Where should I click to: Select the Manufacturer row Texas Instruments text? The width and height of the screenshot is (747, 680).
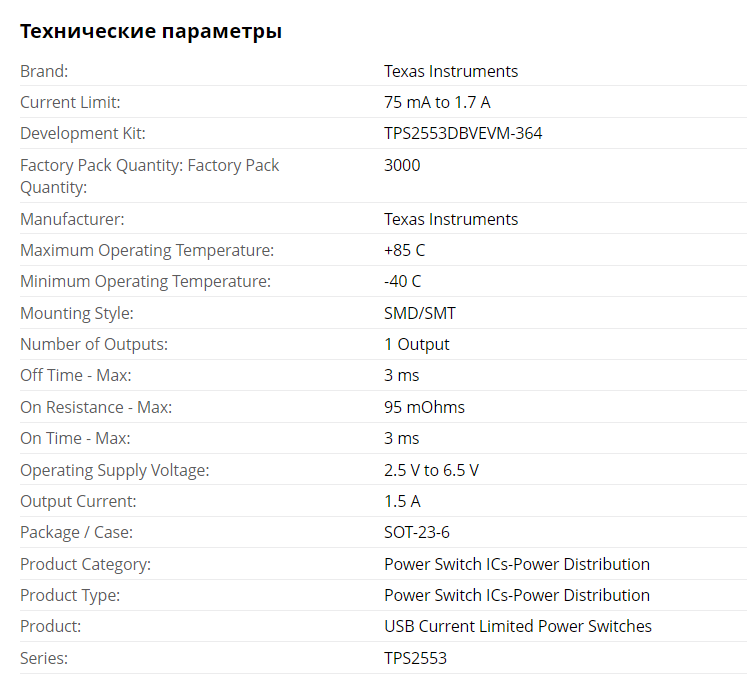pyautogui.click(x=451, y=219)
